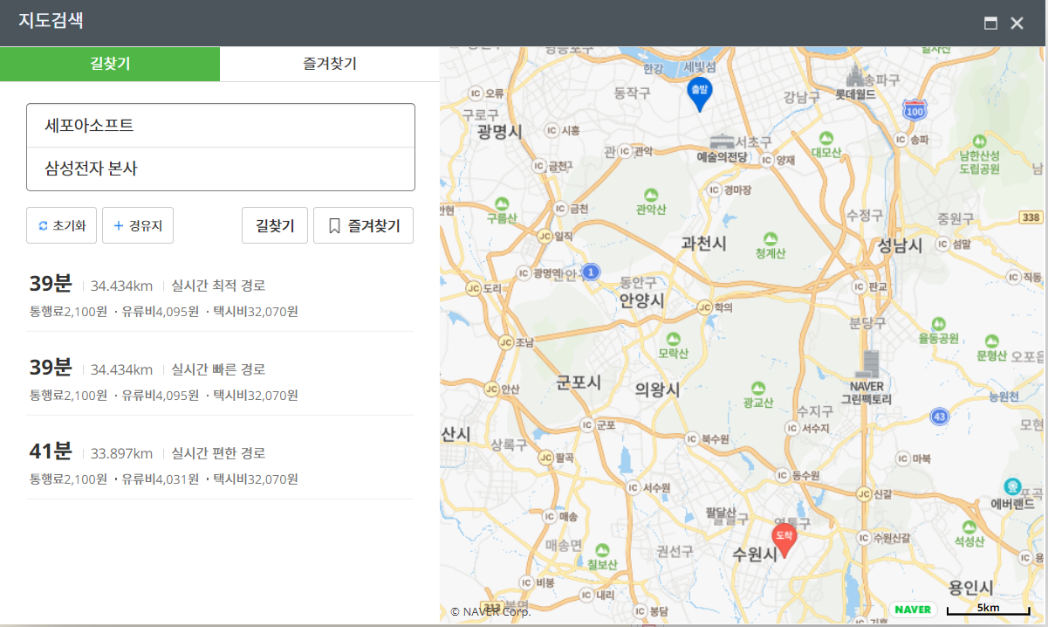This screenshot has width=1048, height=627.
Task: Select the 실시간 편한 경로 route
Action: coord(220,464)
